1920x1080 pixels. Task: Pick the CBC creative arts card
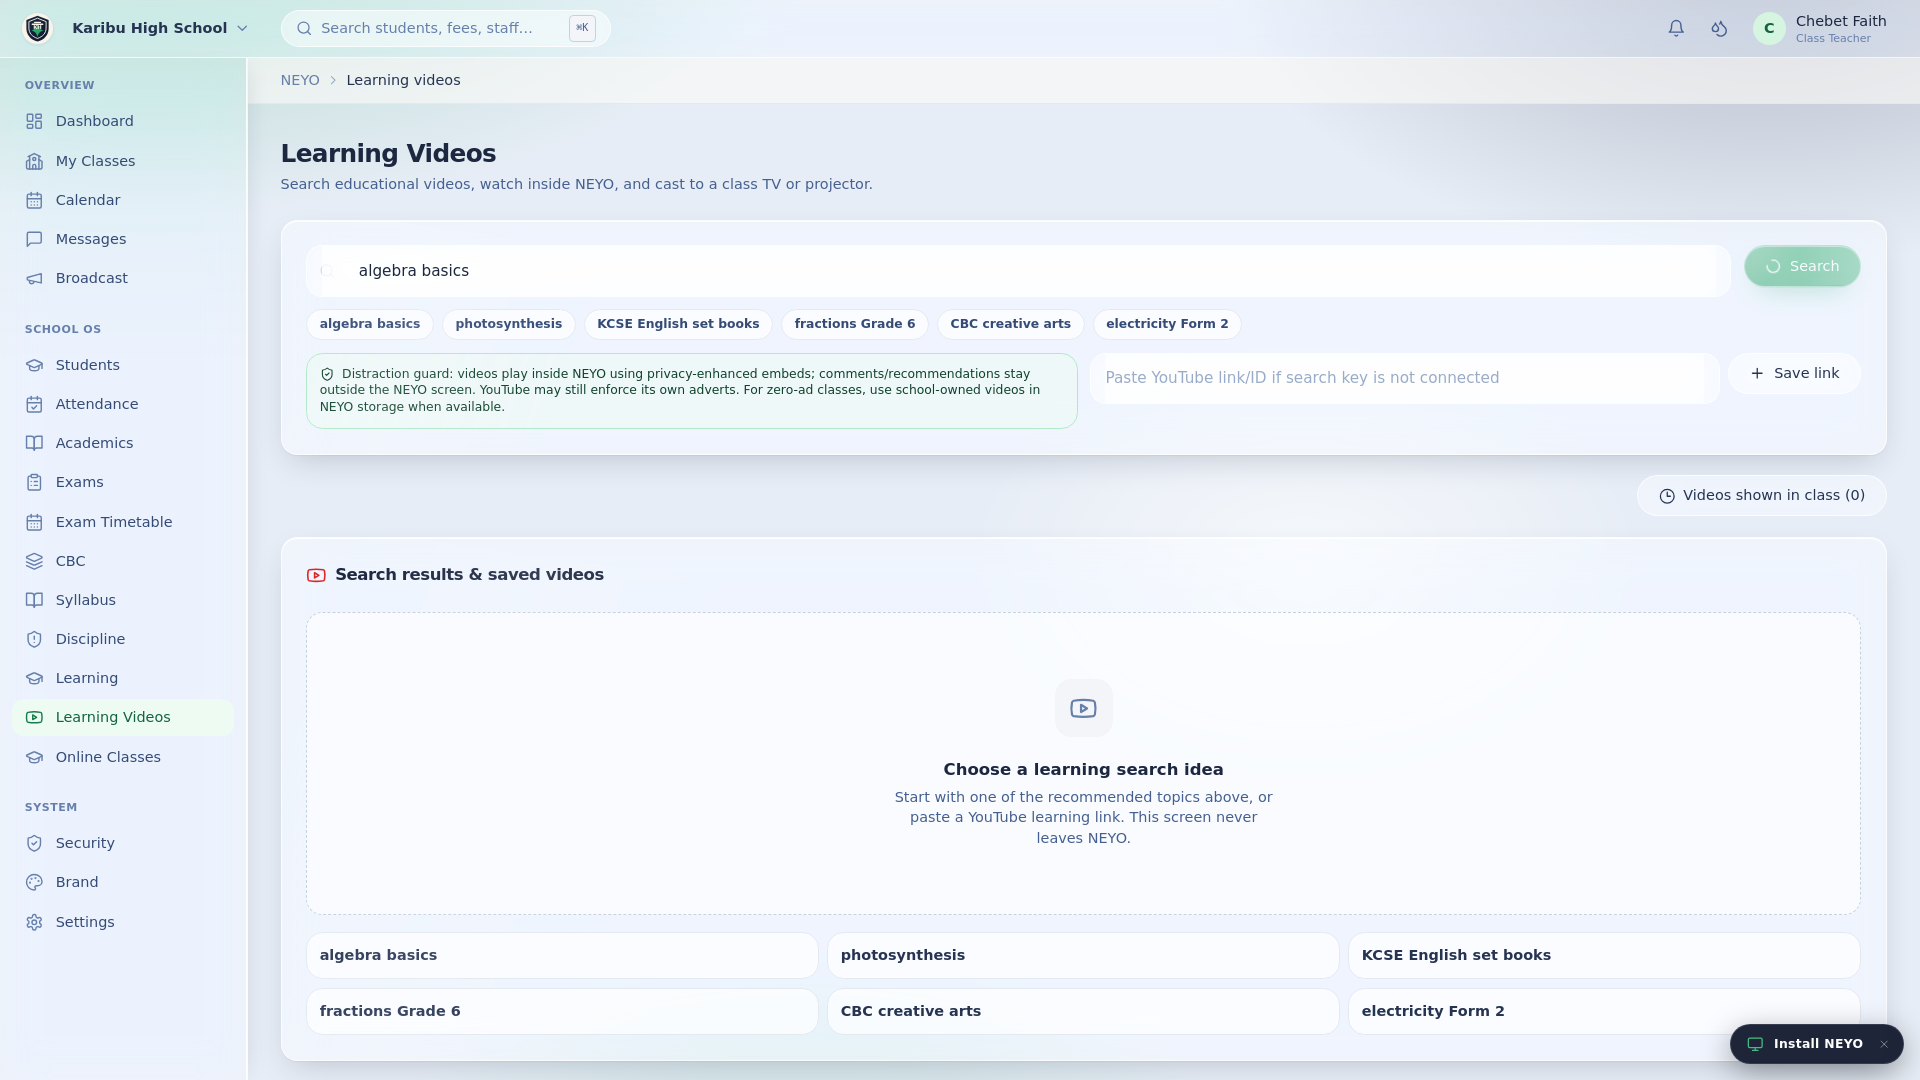point(1083,1012)
